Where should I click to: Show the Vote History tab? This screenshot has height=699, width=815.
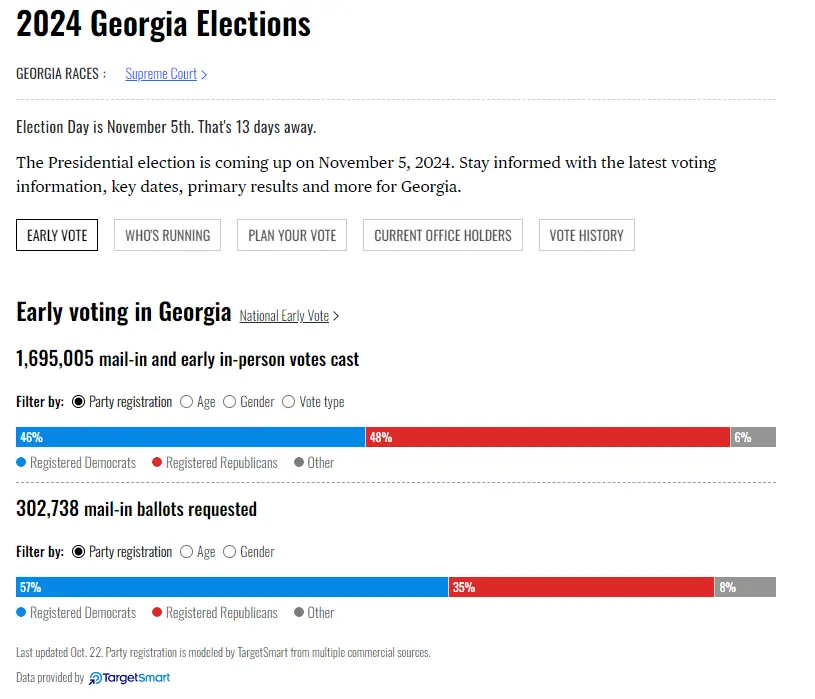(586, 236)
